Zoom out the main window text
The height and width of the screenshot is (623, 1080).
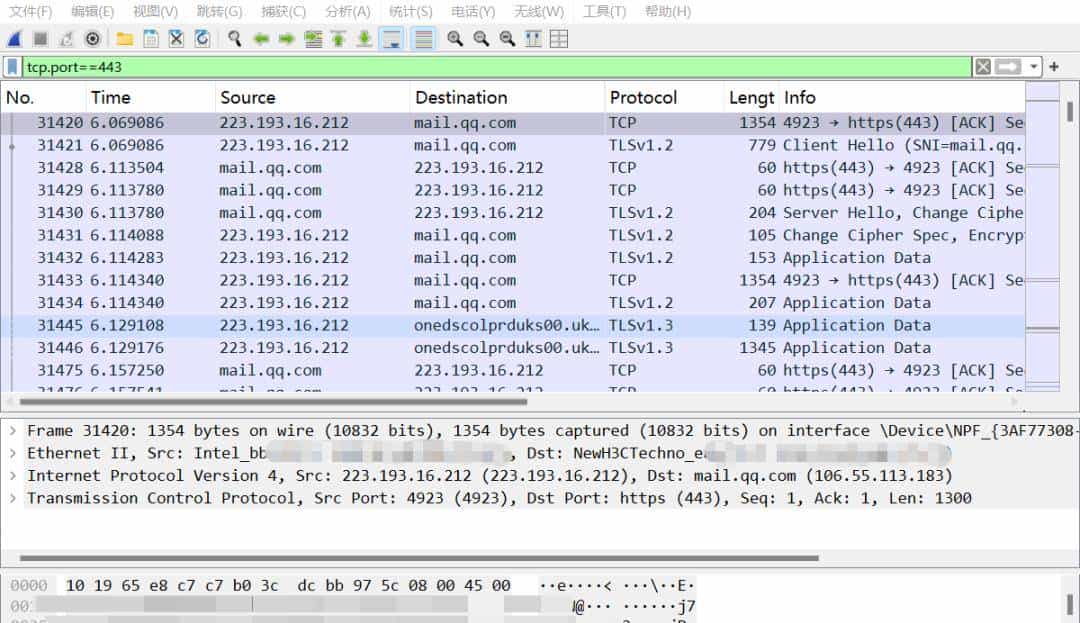click(x=481, y=39)
